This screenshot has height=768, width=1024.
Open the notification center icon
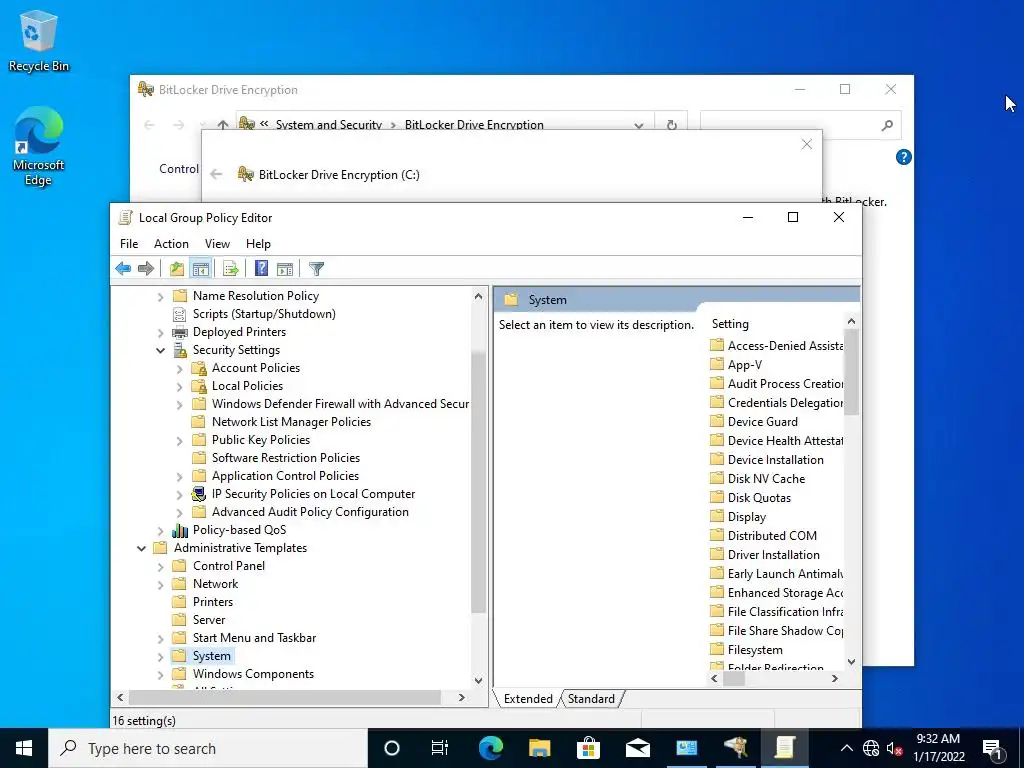coord(992,748)
